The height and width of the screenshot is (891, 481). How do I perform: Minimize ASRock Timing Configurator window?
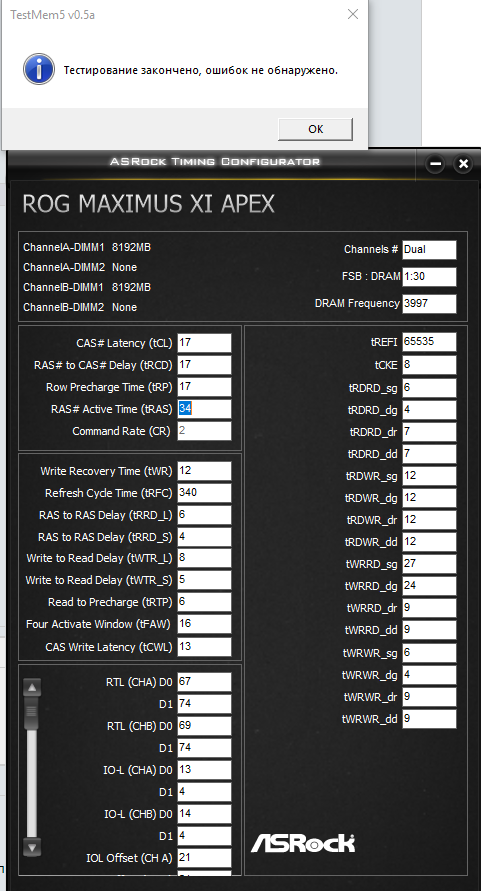tap(436, 164)
